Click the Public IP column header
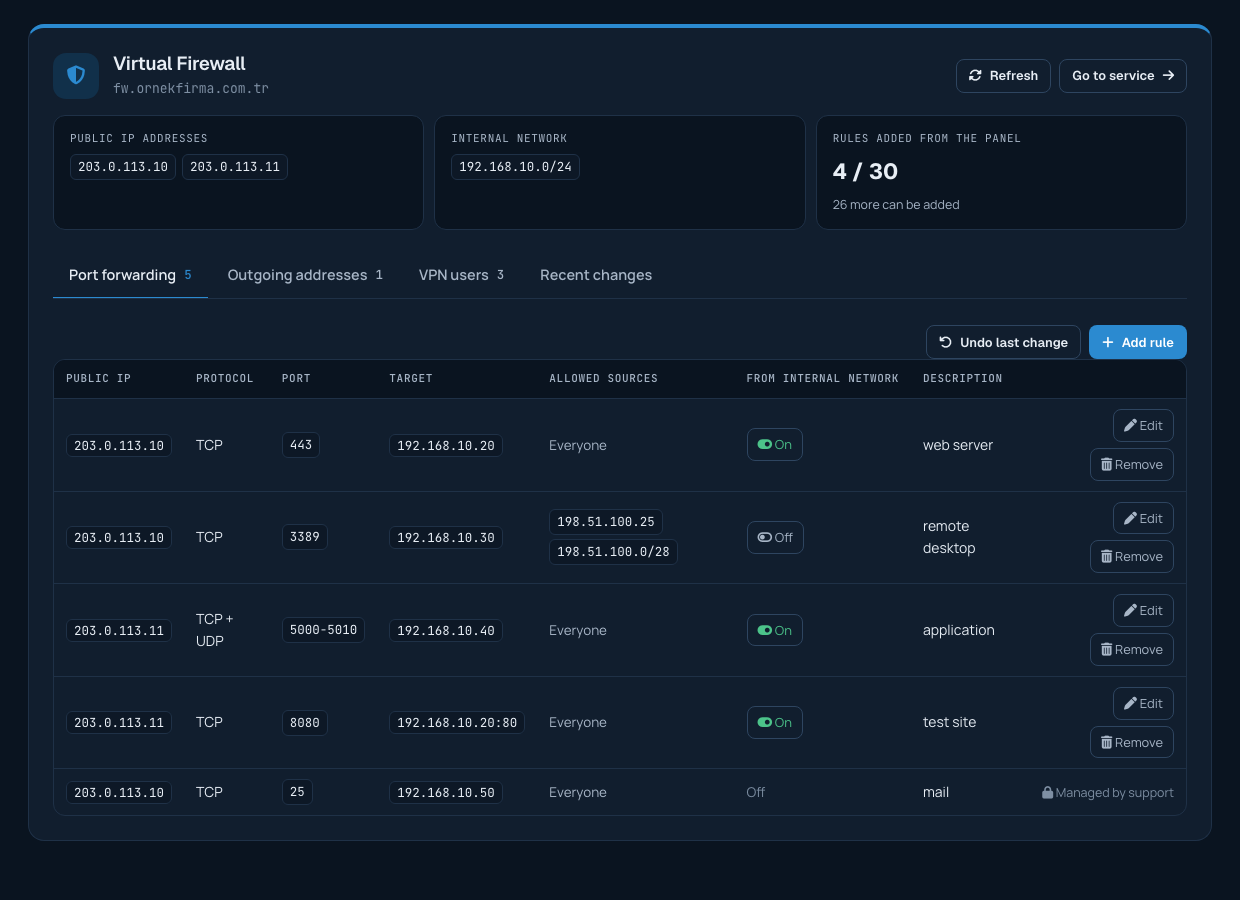The width and height of the screenshot is (1240, 900). [98, 379]
